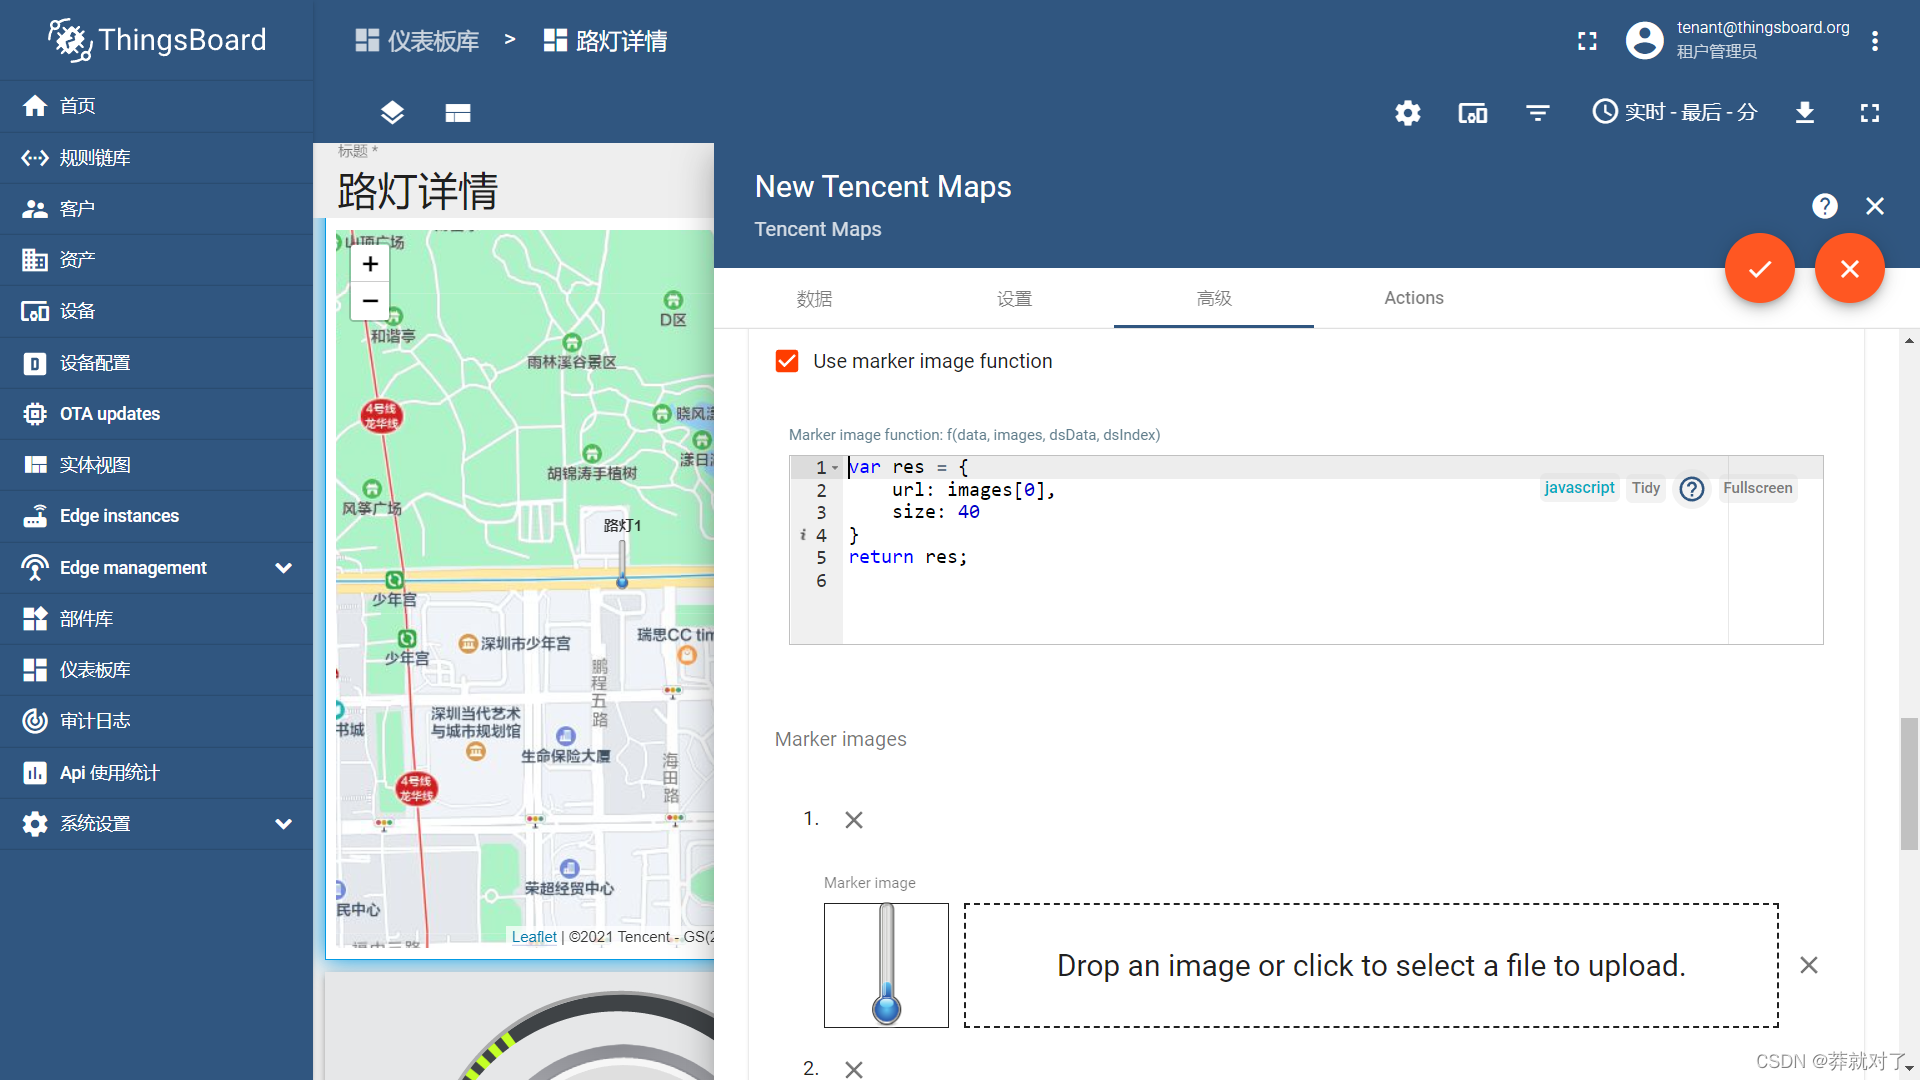Uncheck Use marker image function
Screen dimensions: 1920x1080
[787, 361]
